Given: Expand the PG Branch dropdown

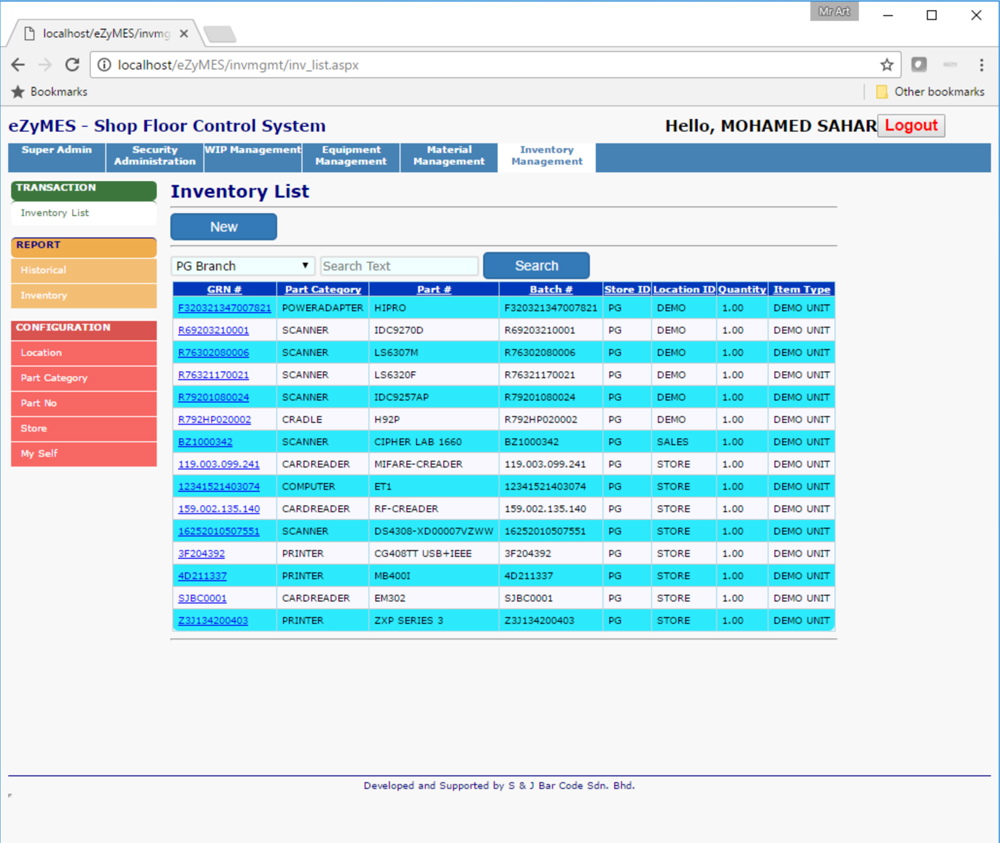Looking at the screenshot, I should (x=243, y=266).
